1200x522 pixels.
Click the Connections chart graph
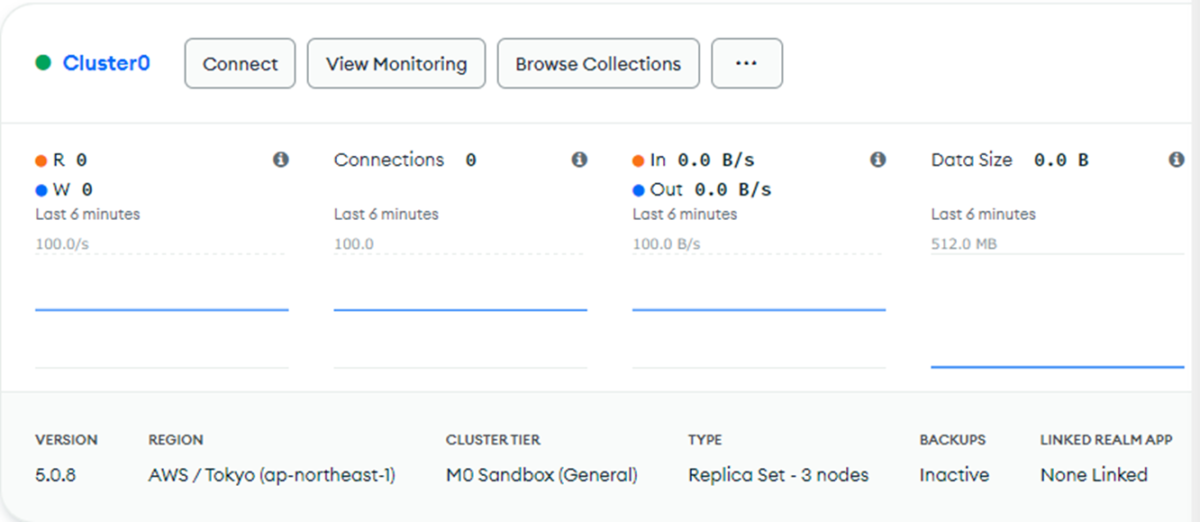click(460, 310)
